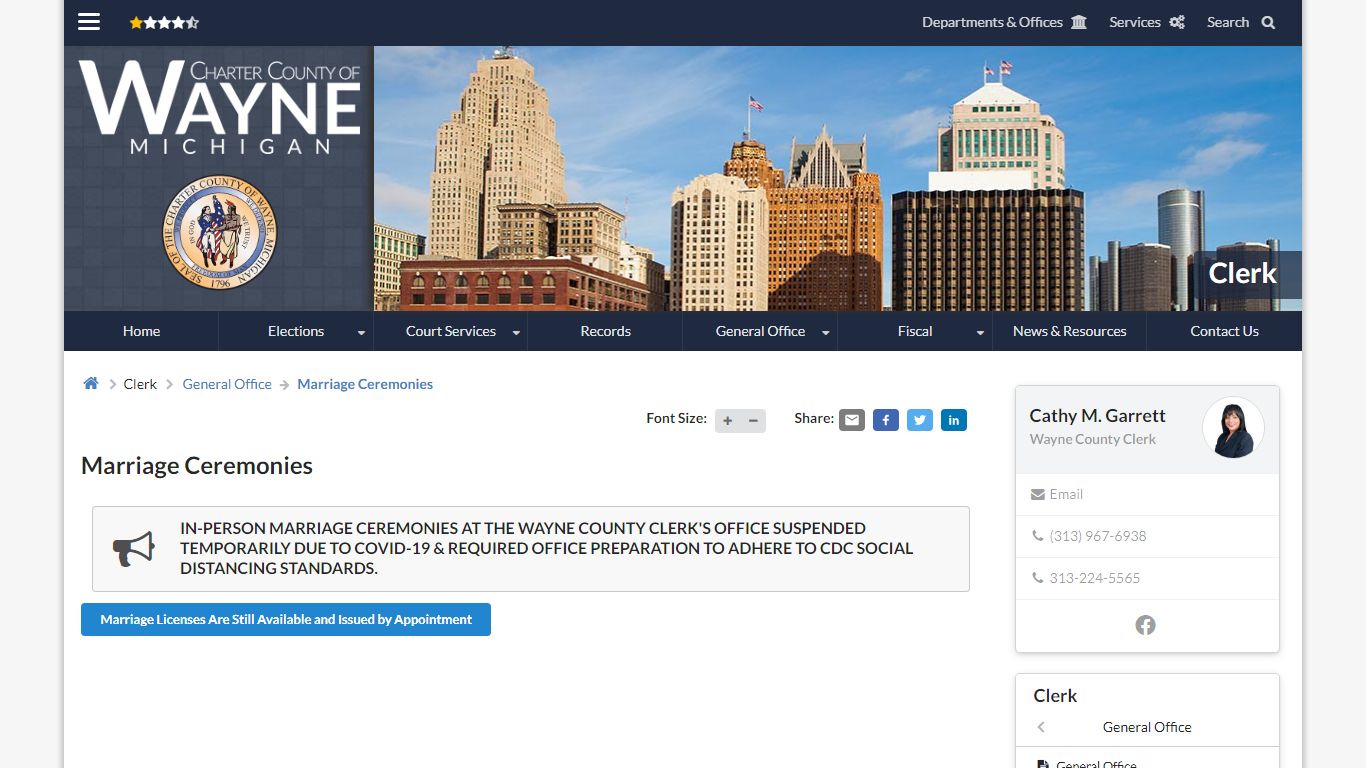This screenshot has height=768, width=1366.
Task: Open the hamburger menu icon
Action: click(x=89, y=22)
